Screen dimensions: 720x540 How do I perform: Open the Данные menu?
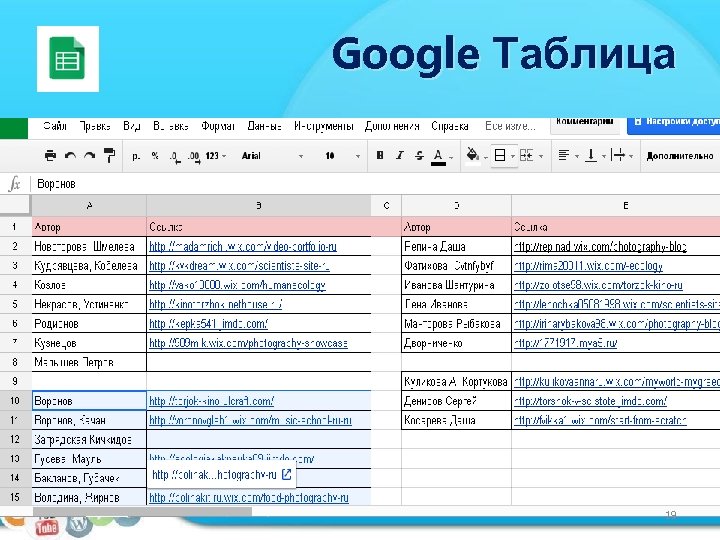pos(264,126)
